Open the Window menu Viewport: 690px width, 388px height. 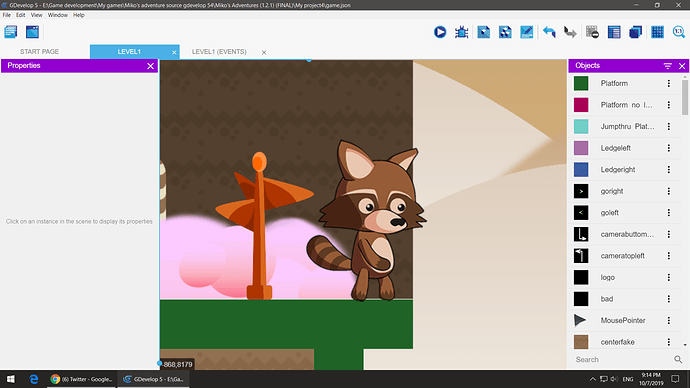[x=58, y=15]
